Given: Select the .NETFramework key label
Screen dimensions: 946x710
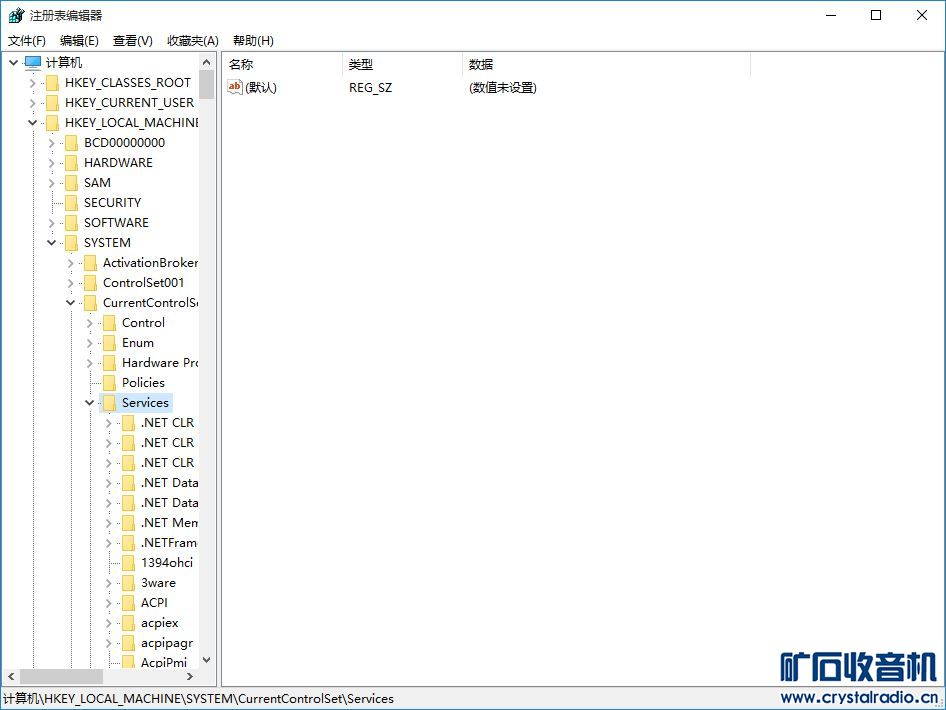Looking at the screenshot, I should [169, 543].
